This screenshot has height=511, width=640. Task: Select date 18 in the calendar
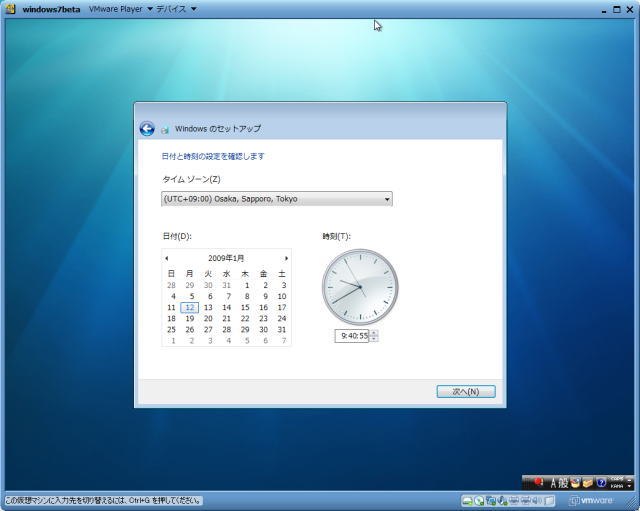(x=171, y=318)
